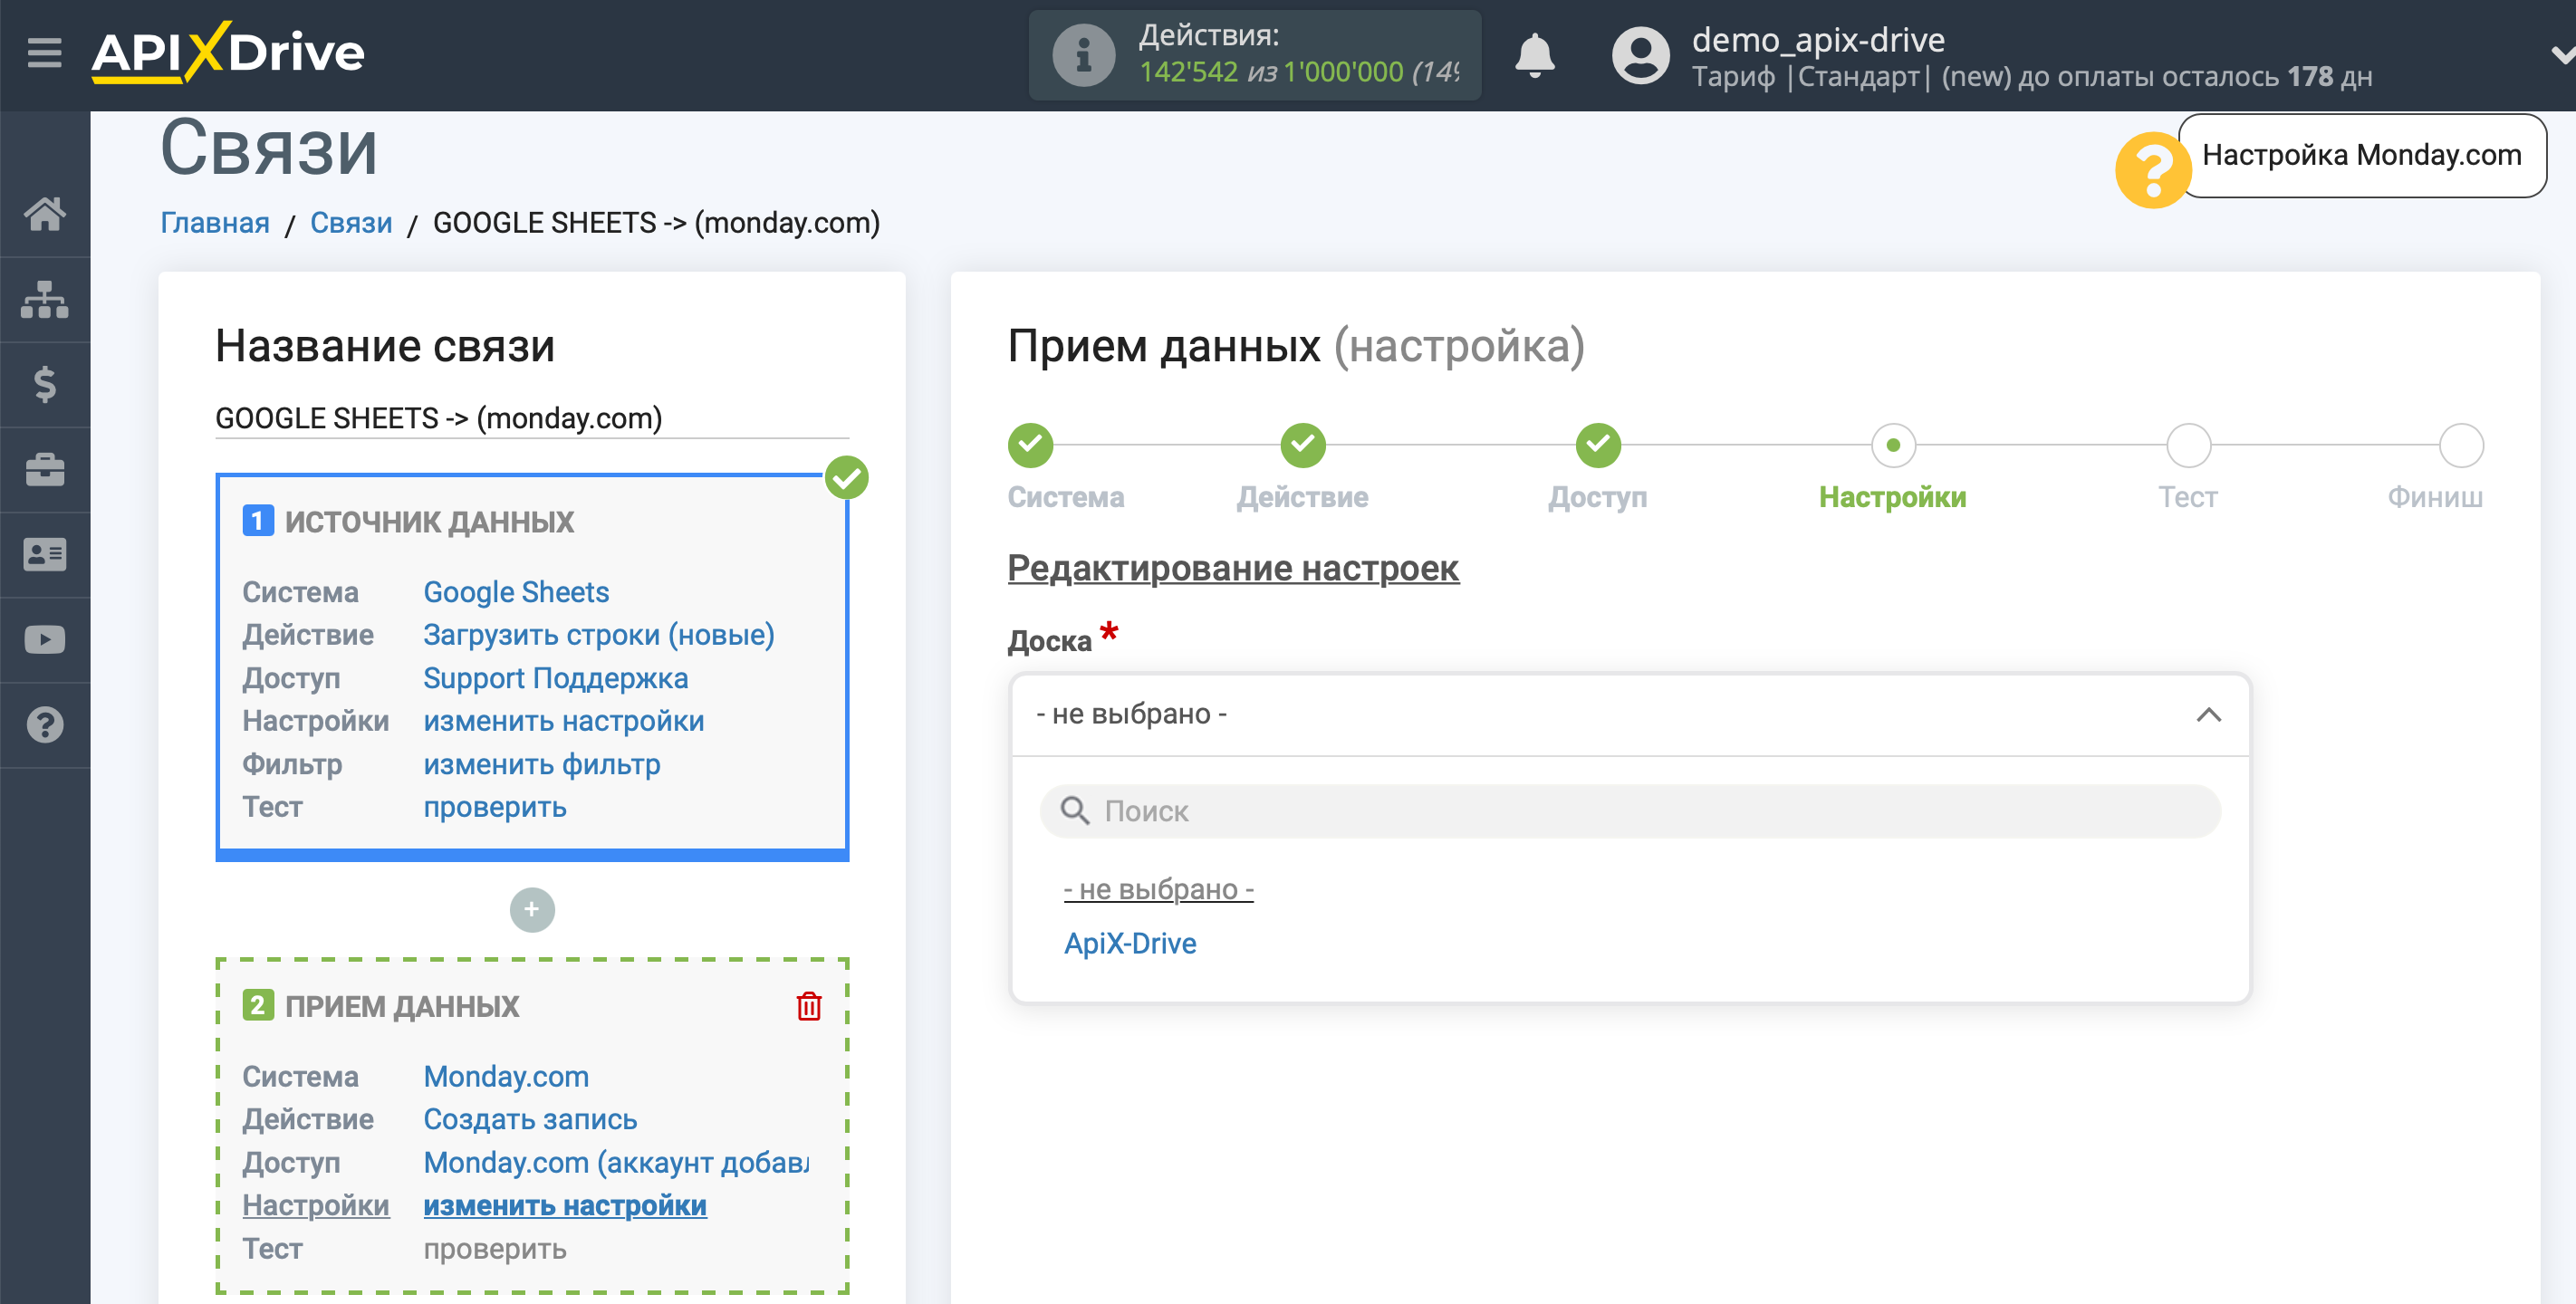Open Monday.com system link
This screenshot has width=2576, height=1304.
click(506, 1076)
